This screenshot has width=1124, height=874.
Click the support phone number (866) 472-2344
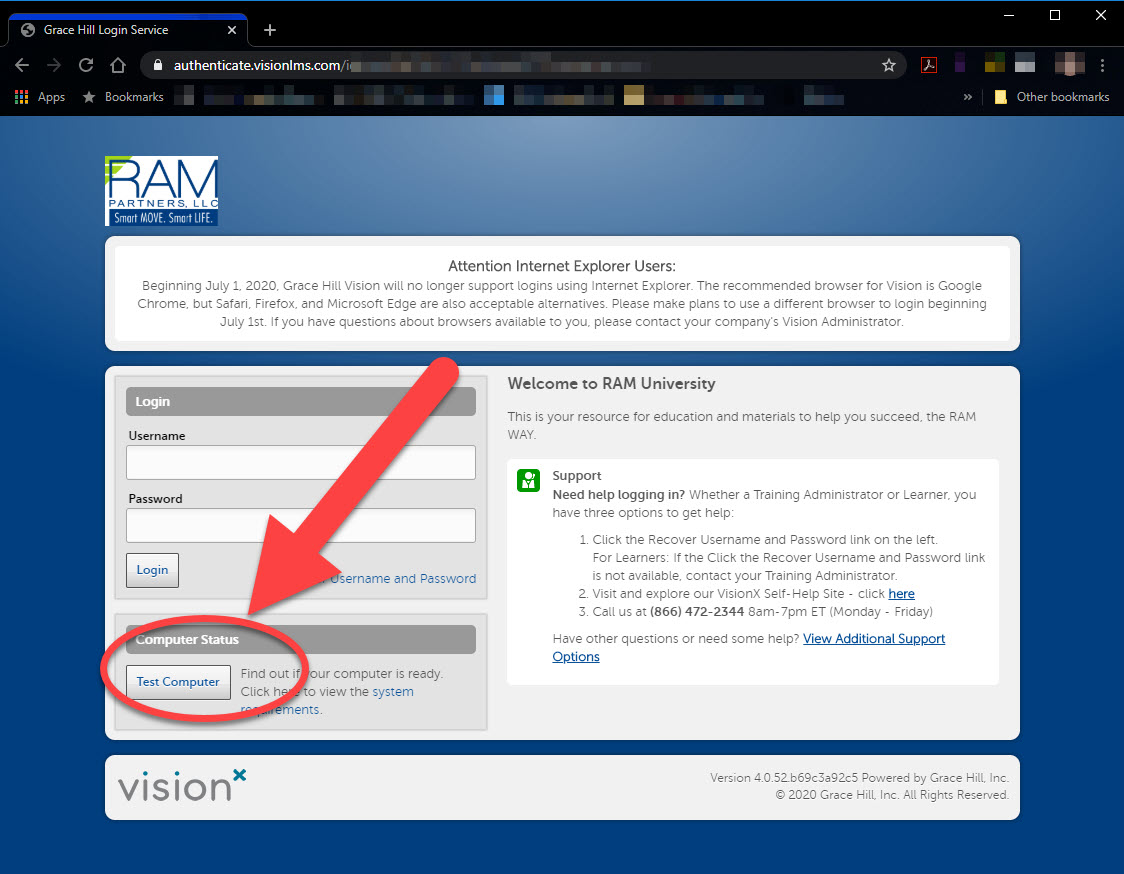tap(697, 612)
